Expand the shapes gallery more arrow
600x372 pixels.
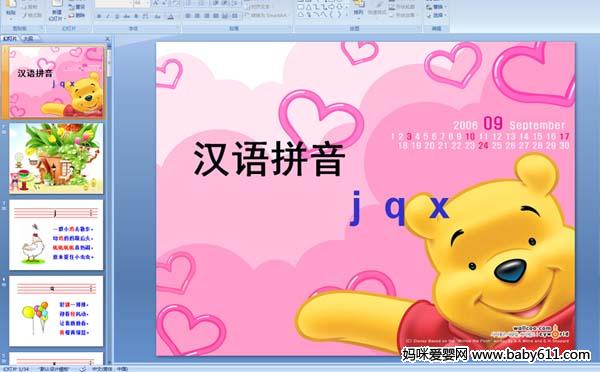coord(347,15)
